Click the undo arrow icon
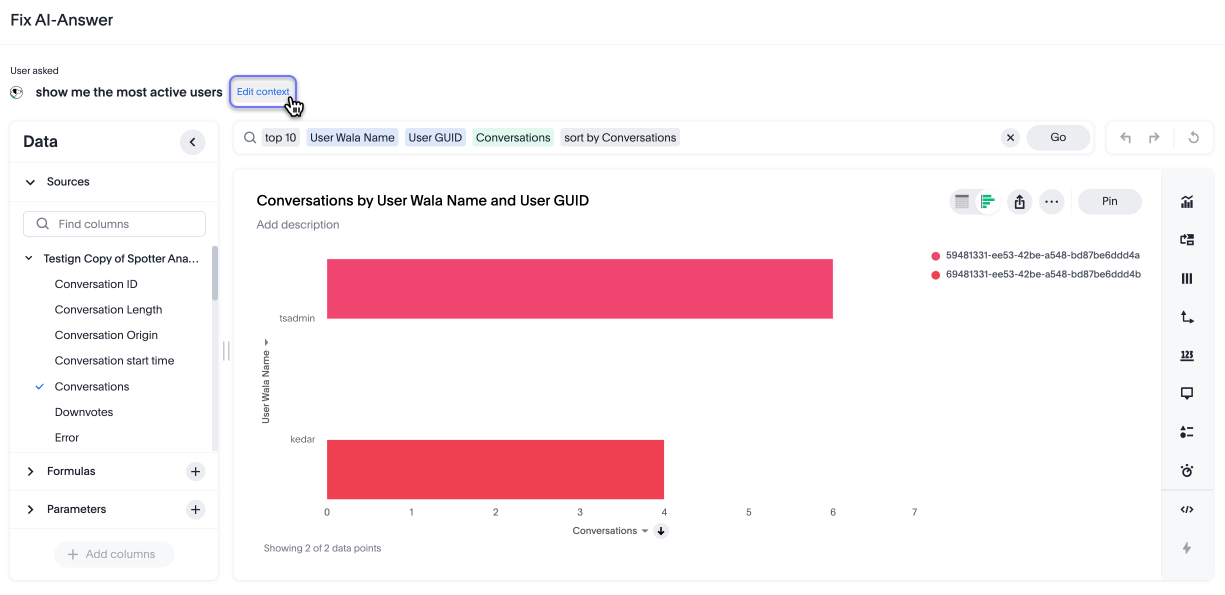The width and height of the screenshot is (1225, 595). click(x=1126, y=138)
